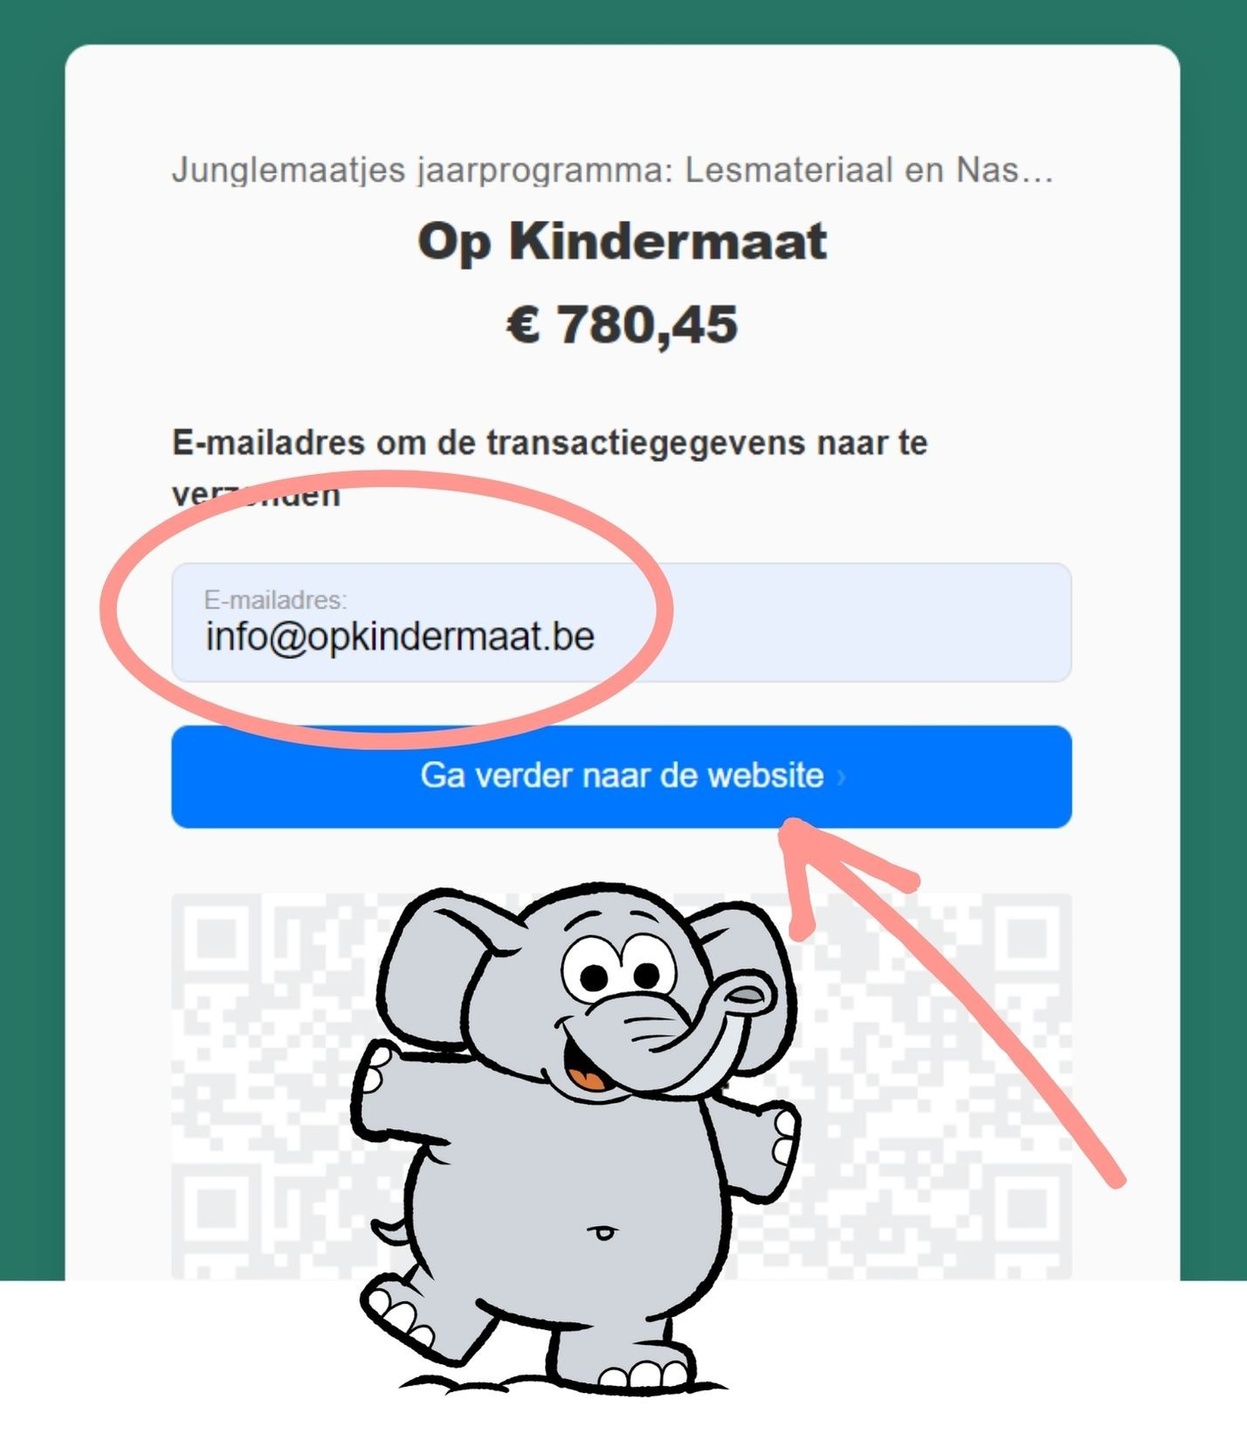Expand the truncated Junglemaatjes jaarprogramma description
1247x1440 pixels.
tap(612, 170)
